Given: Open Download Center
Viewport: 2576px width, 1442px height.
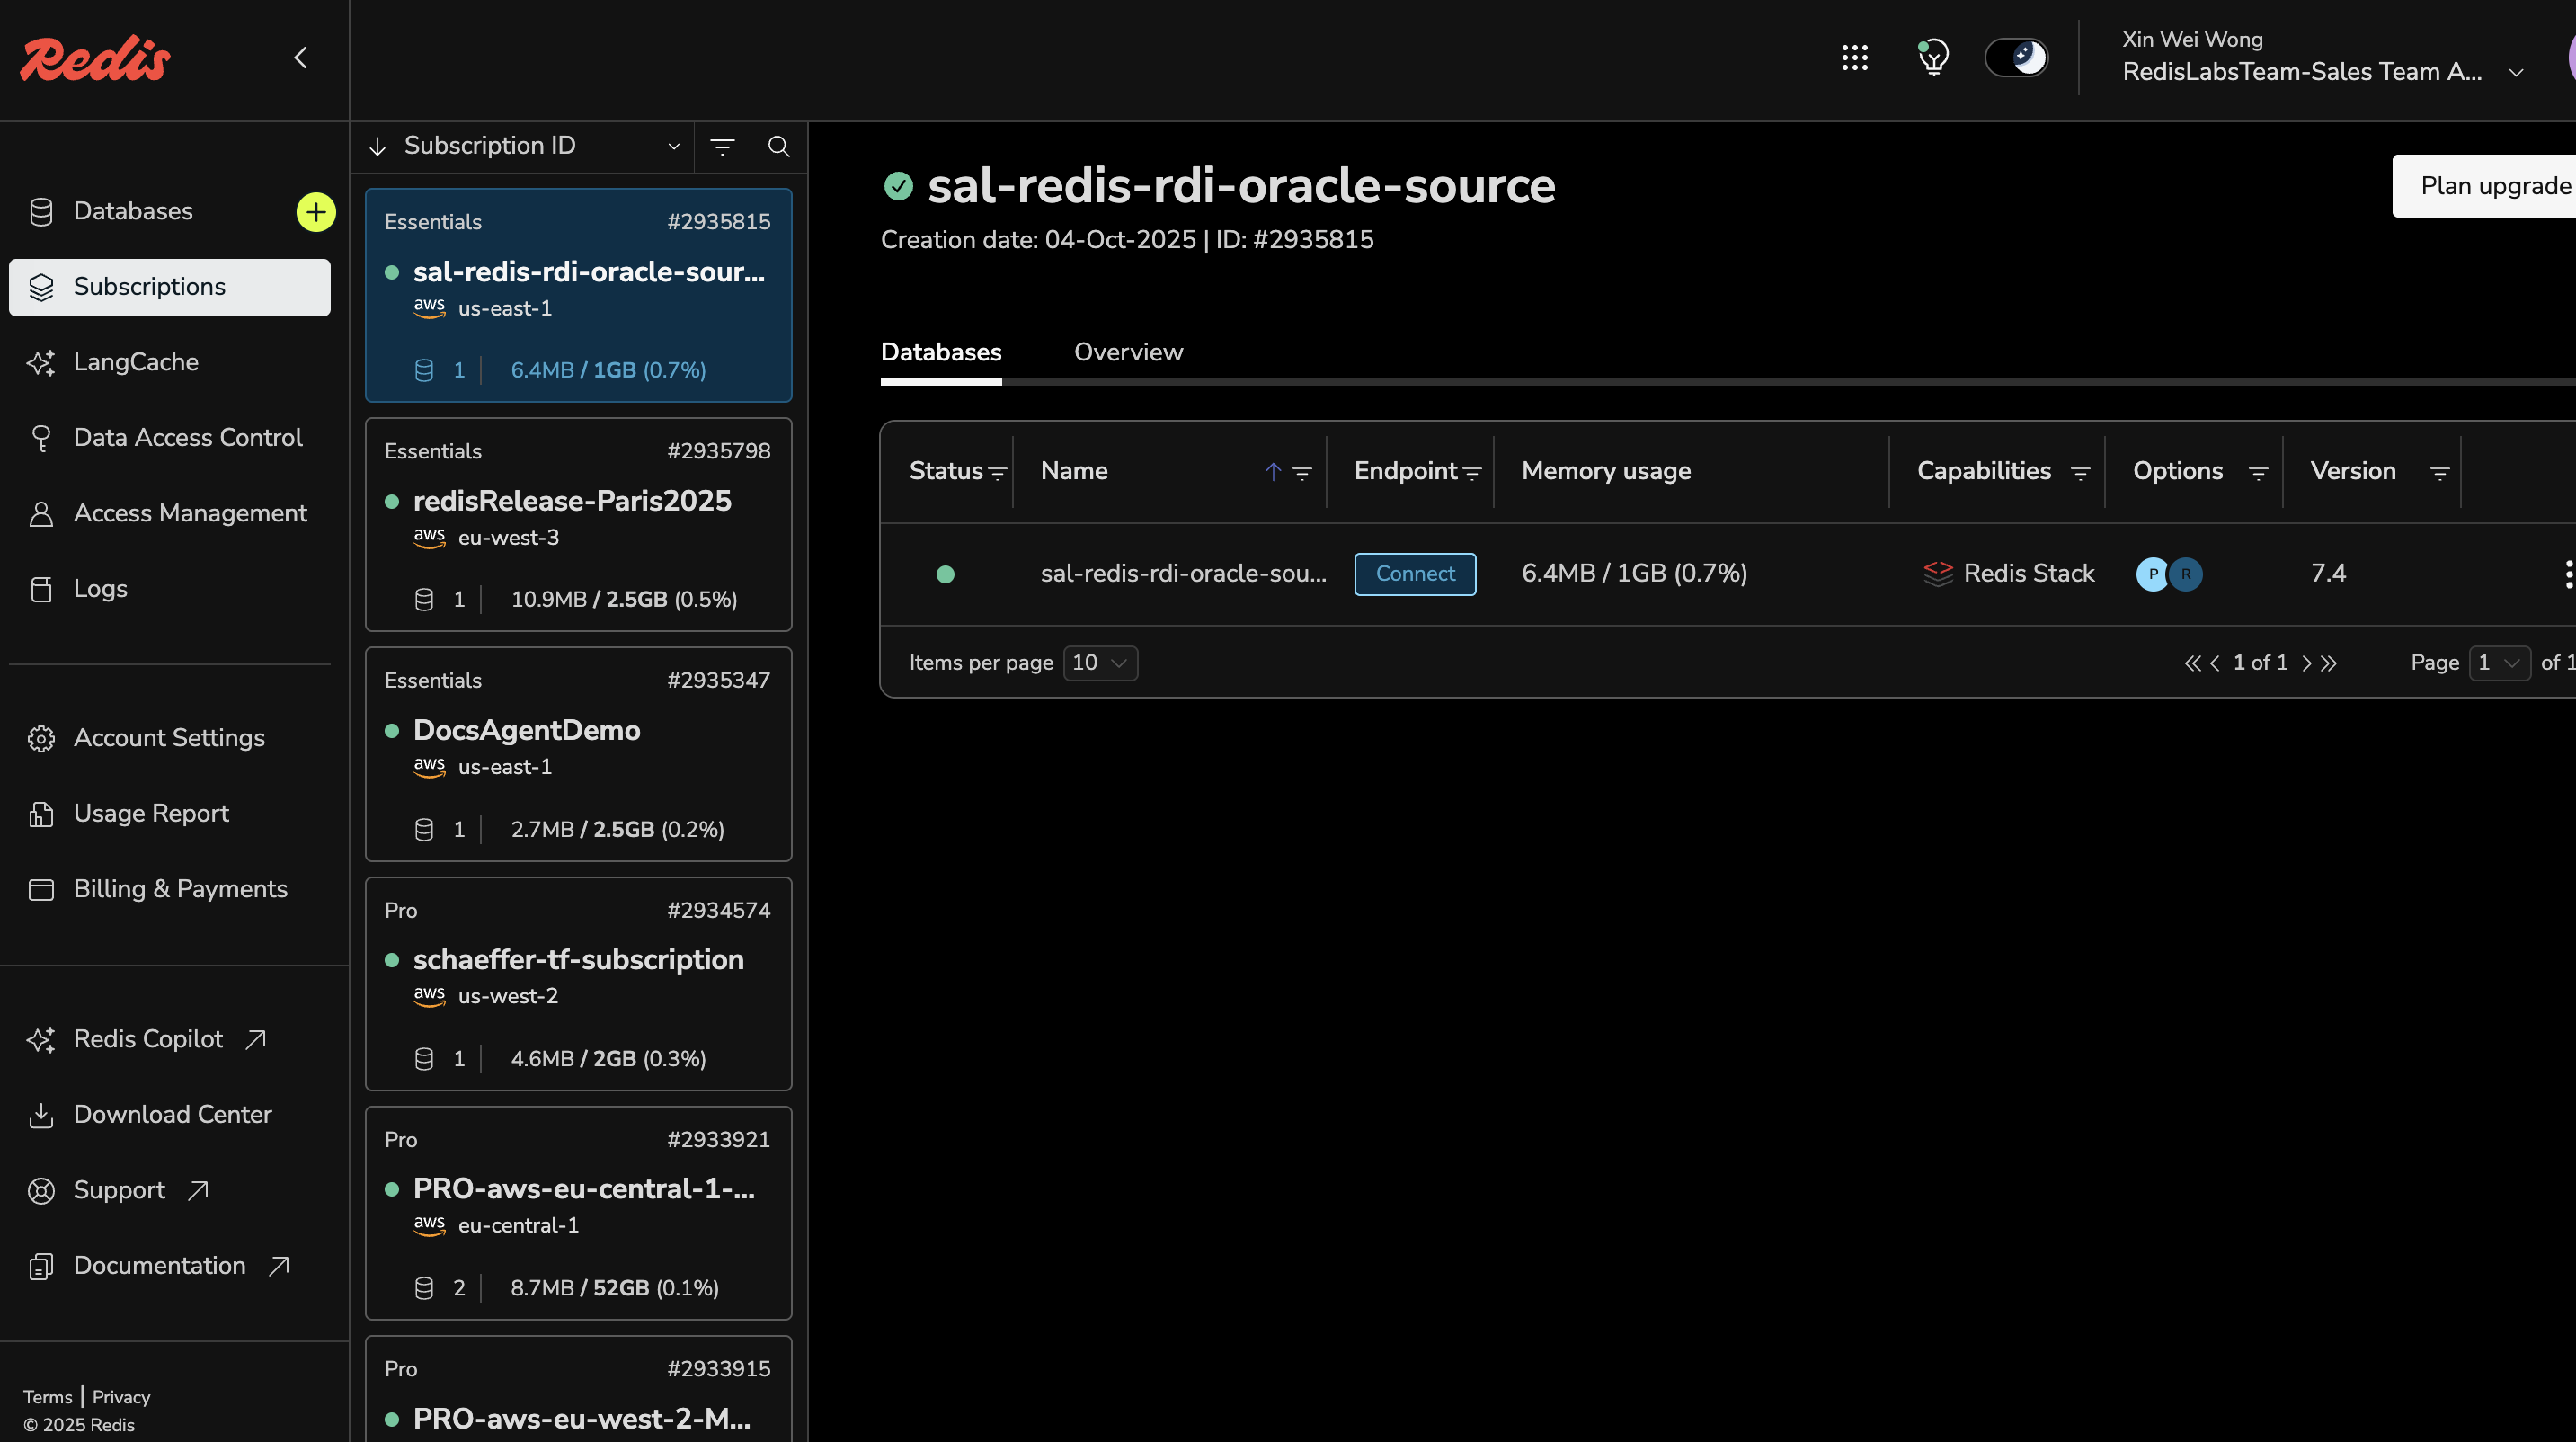Looking at the screenshot, I should pos(172,1115).
